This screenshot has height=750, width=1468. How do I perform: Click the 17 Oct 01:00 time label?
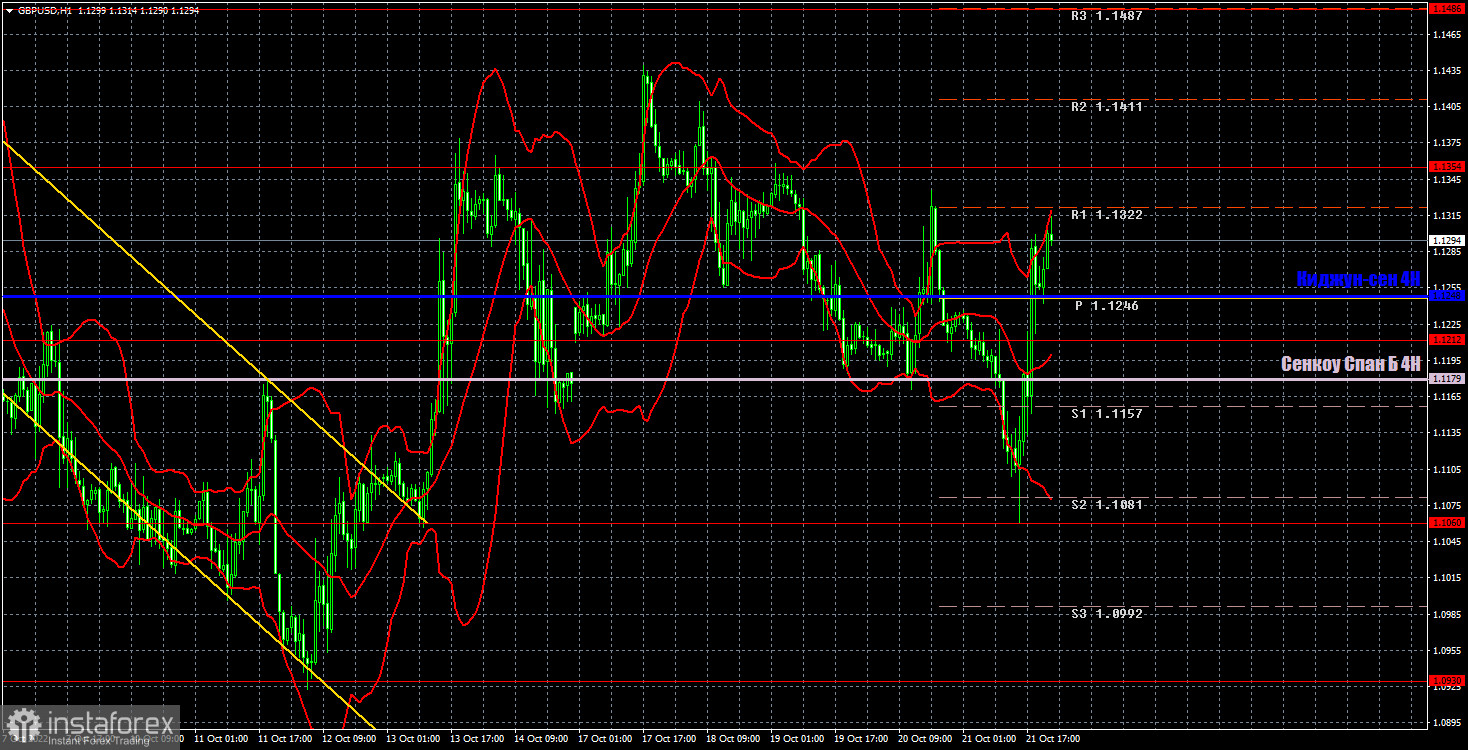click(x=605, y=740)
